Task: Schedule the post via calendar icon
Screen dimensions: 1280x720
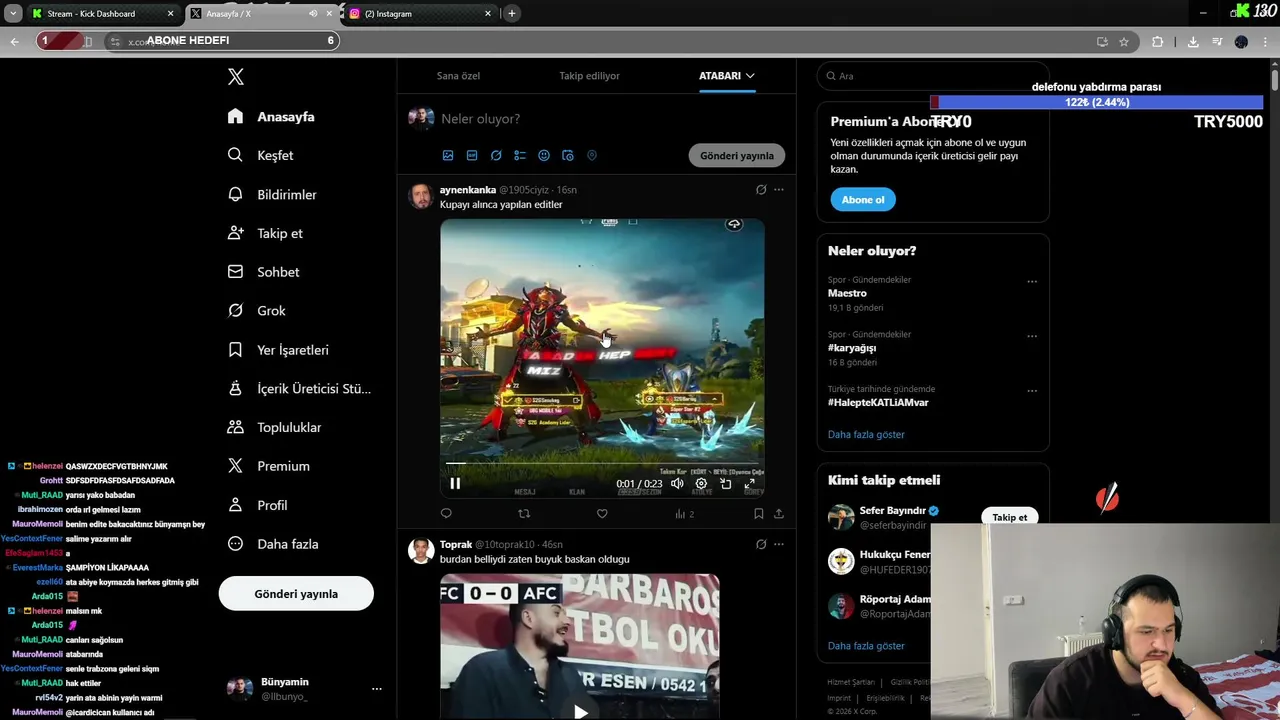Action: [x=568, y=155]
